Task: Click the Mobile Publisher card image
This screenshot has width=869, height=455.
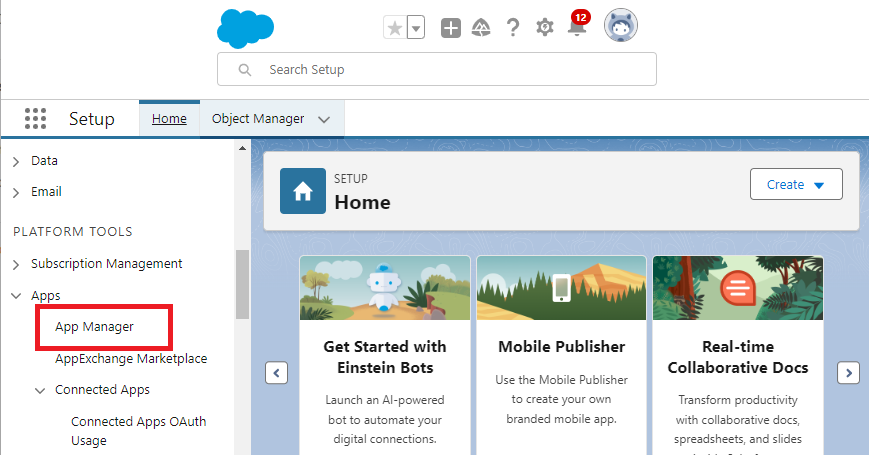Action: pos(561,288)
